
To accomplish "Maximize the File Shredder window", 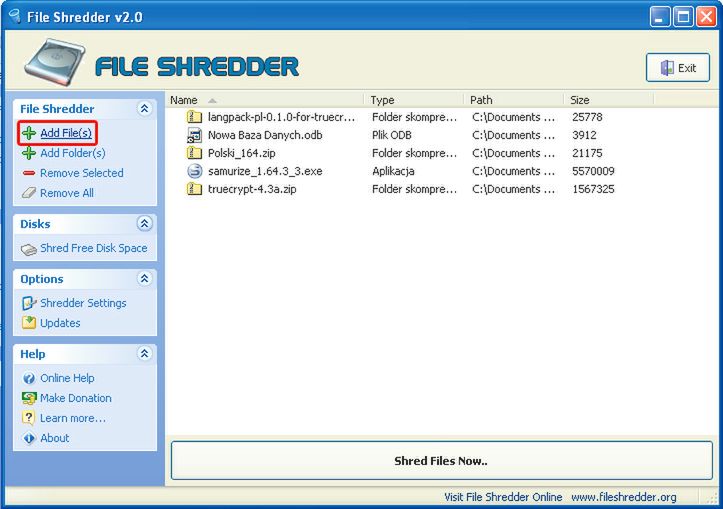I will pos(683,17).
